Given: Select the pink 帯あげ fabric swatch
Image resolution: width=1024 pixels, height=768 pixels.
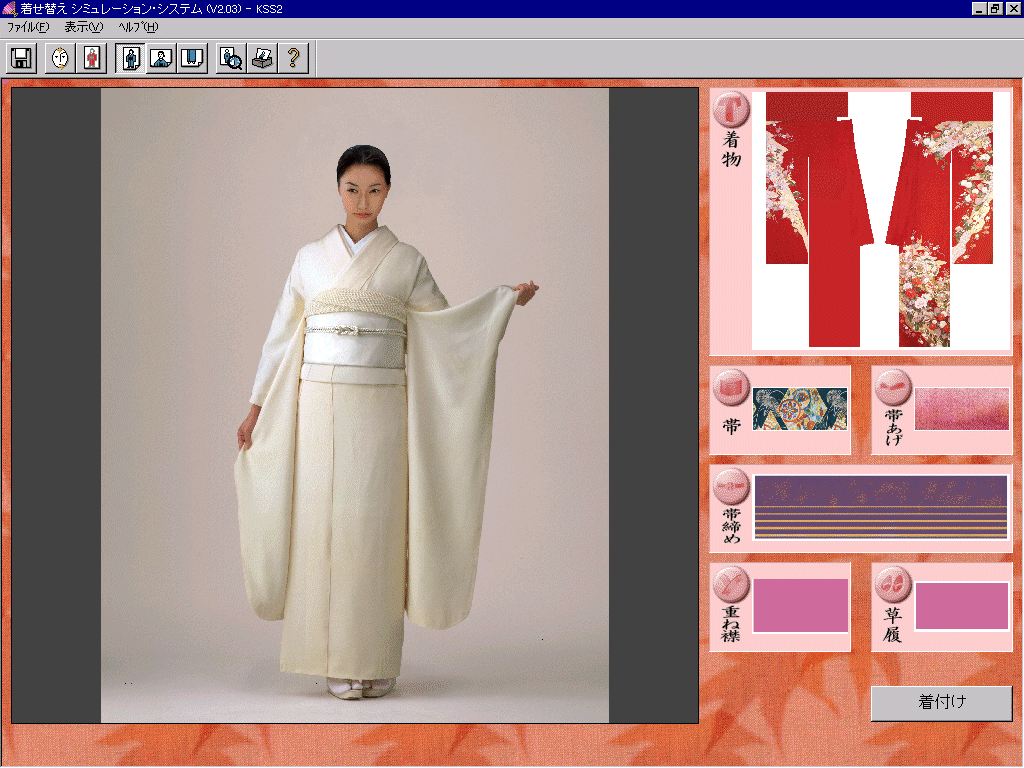Looking at the screenshot, I should [962, 409].
